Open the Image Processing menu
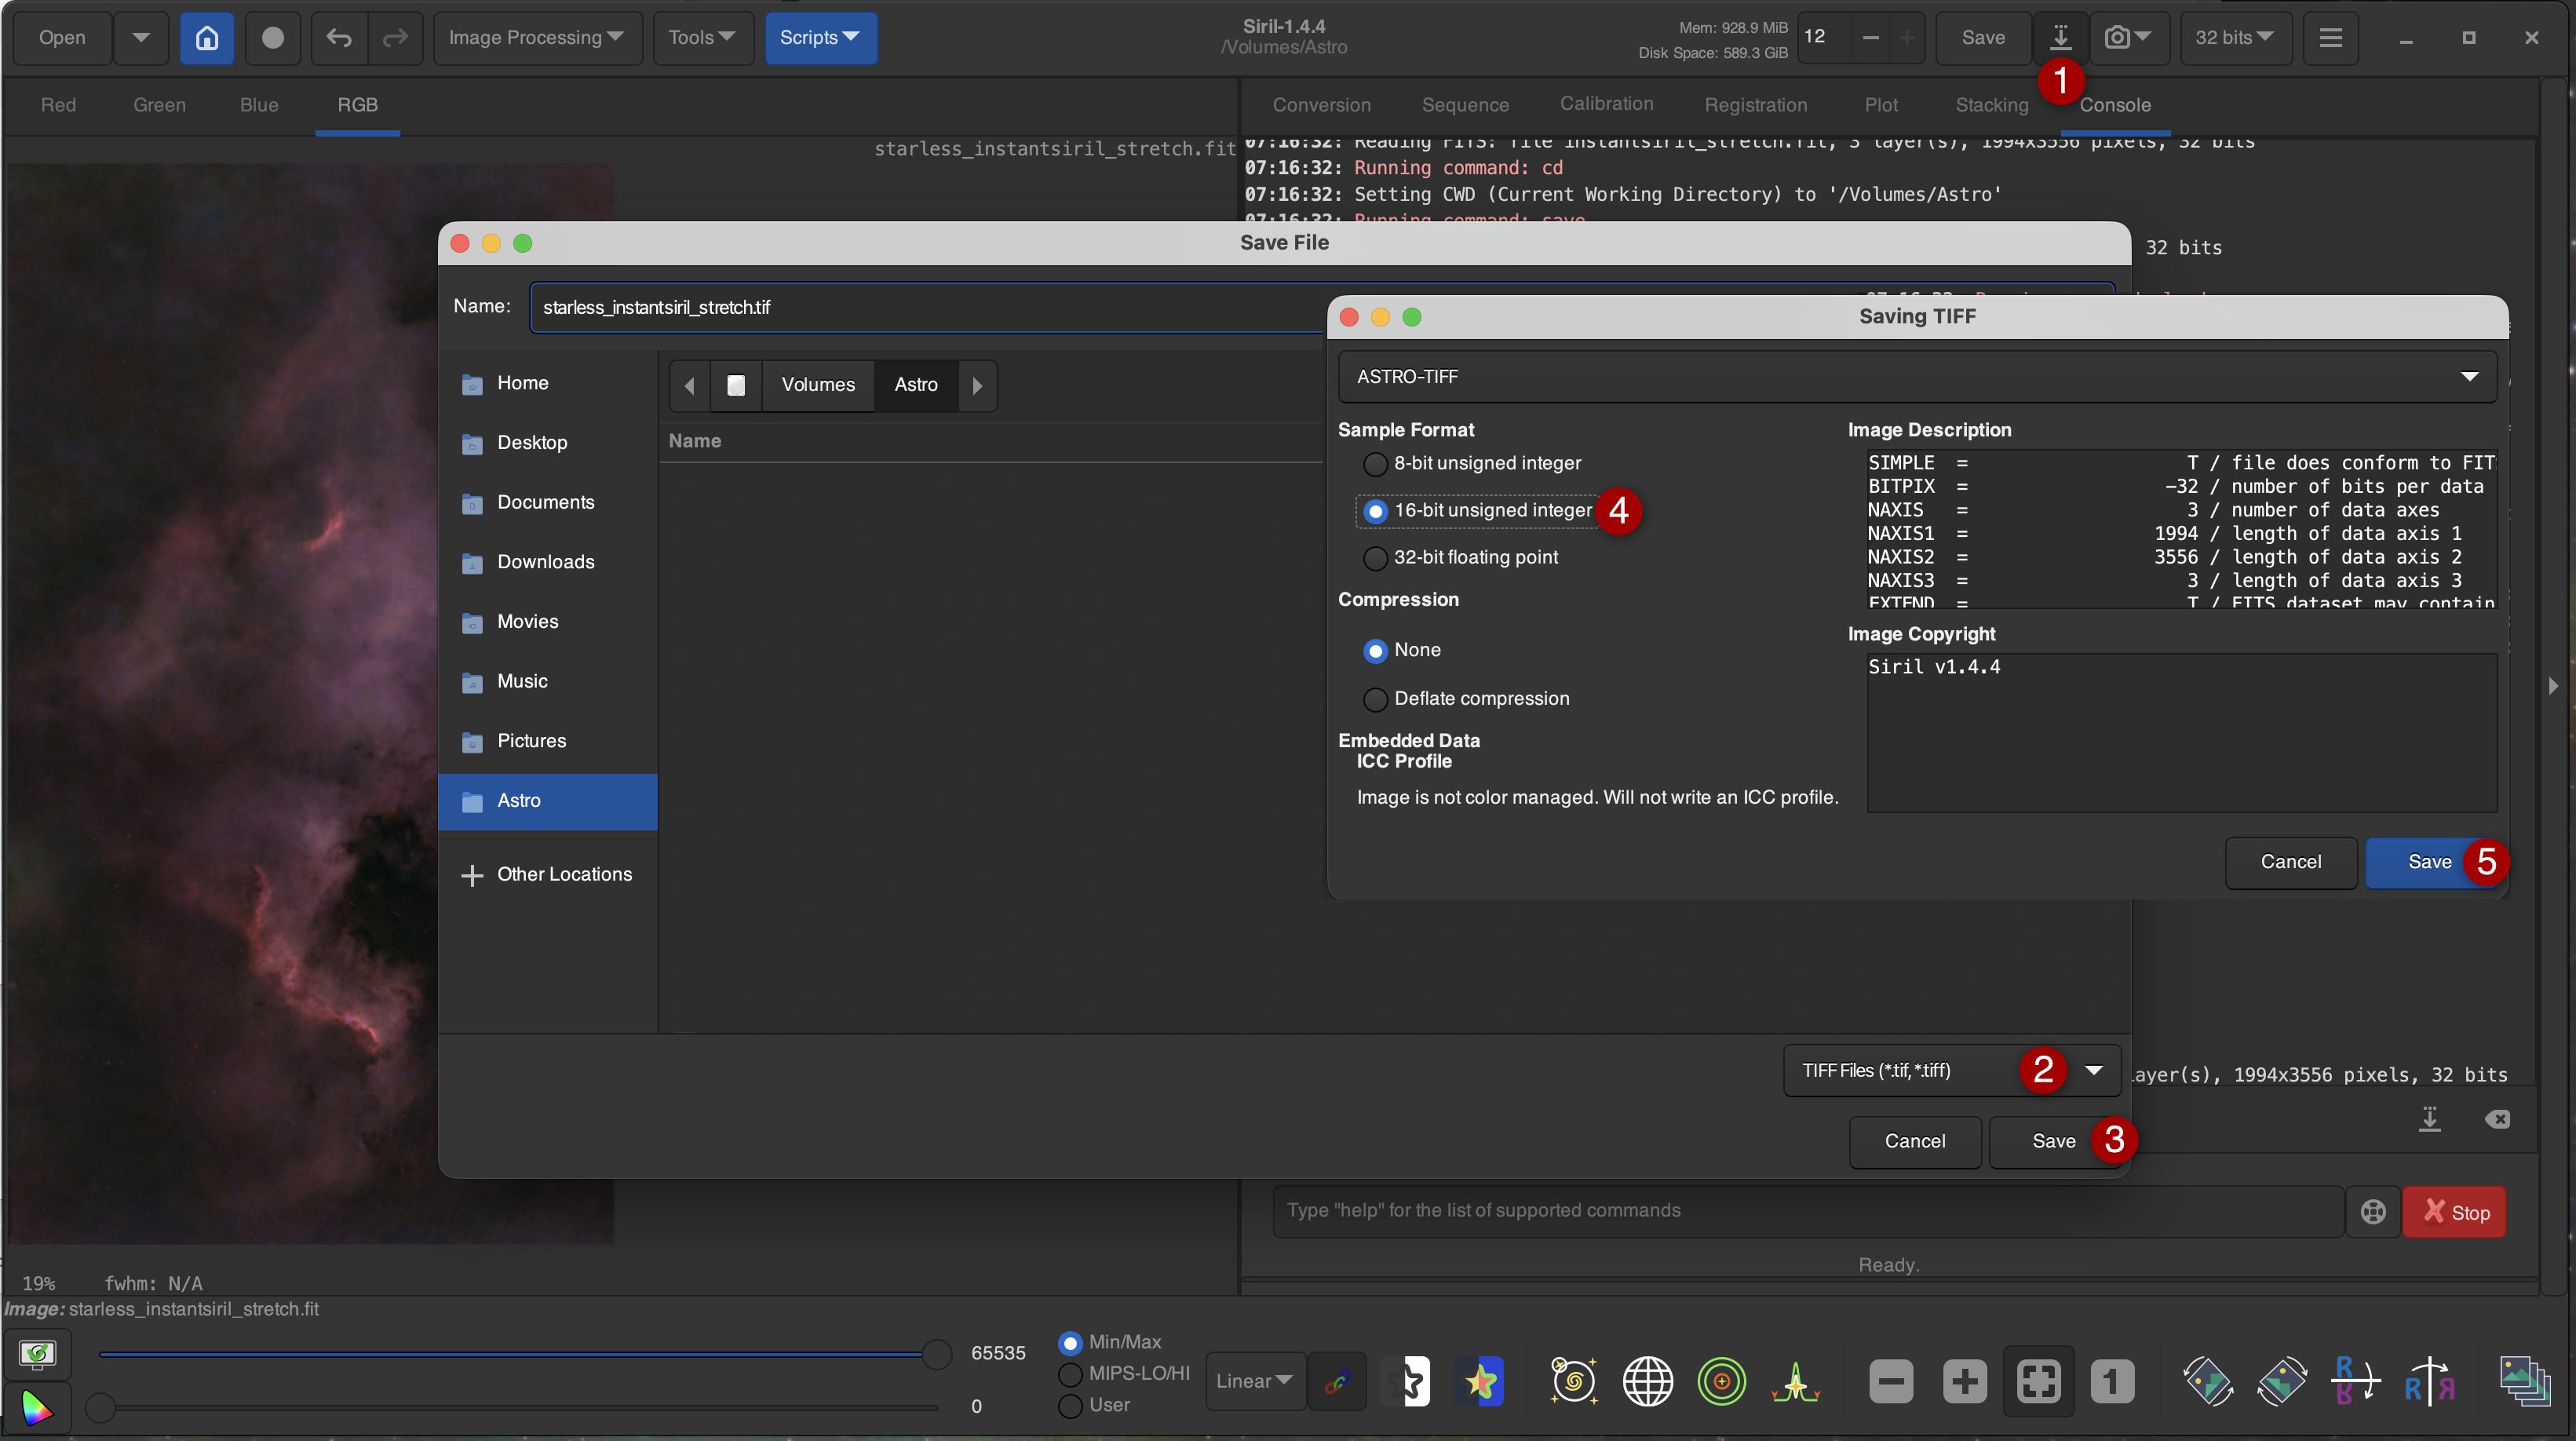This screenshot has width=2576, height=1441. tap(537, 38)
